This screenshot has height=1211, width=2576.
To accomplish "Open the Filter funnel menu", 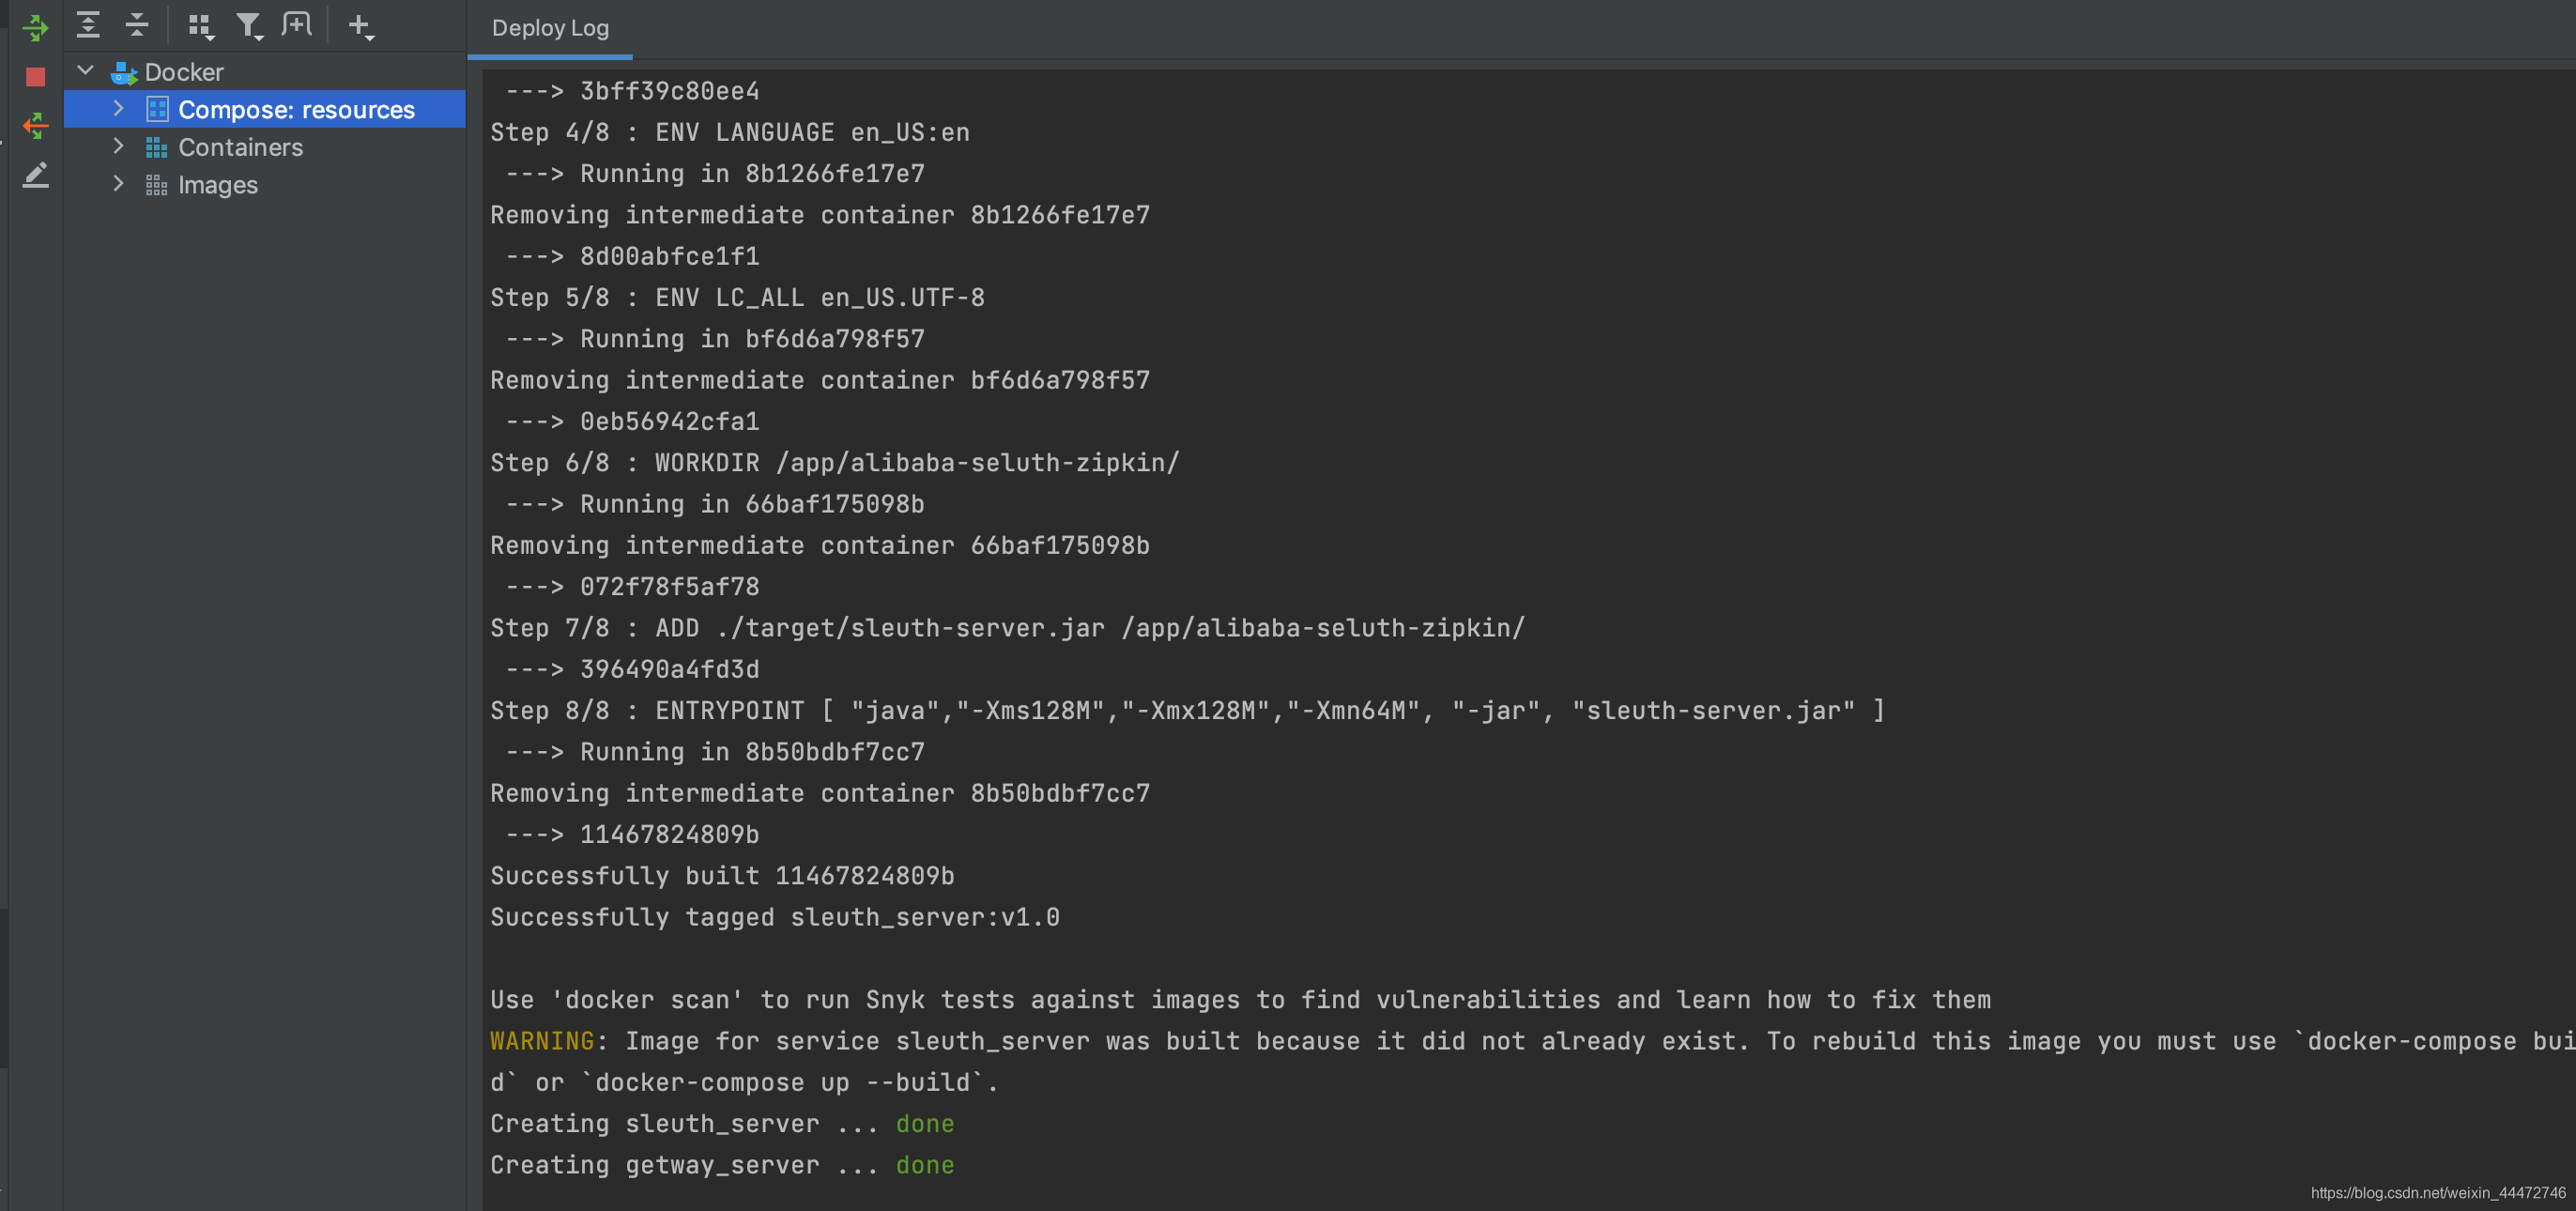I will [249, 27].
